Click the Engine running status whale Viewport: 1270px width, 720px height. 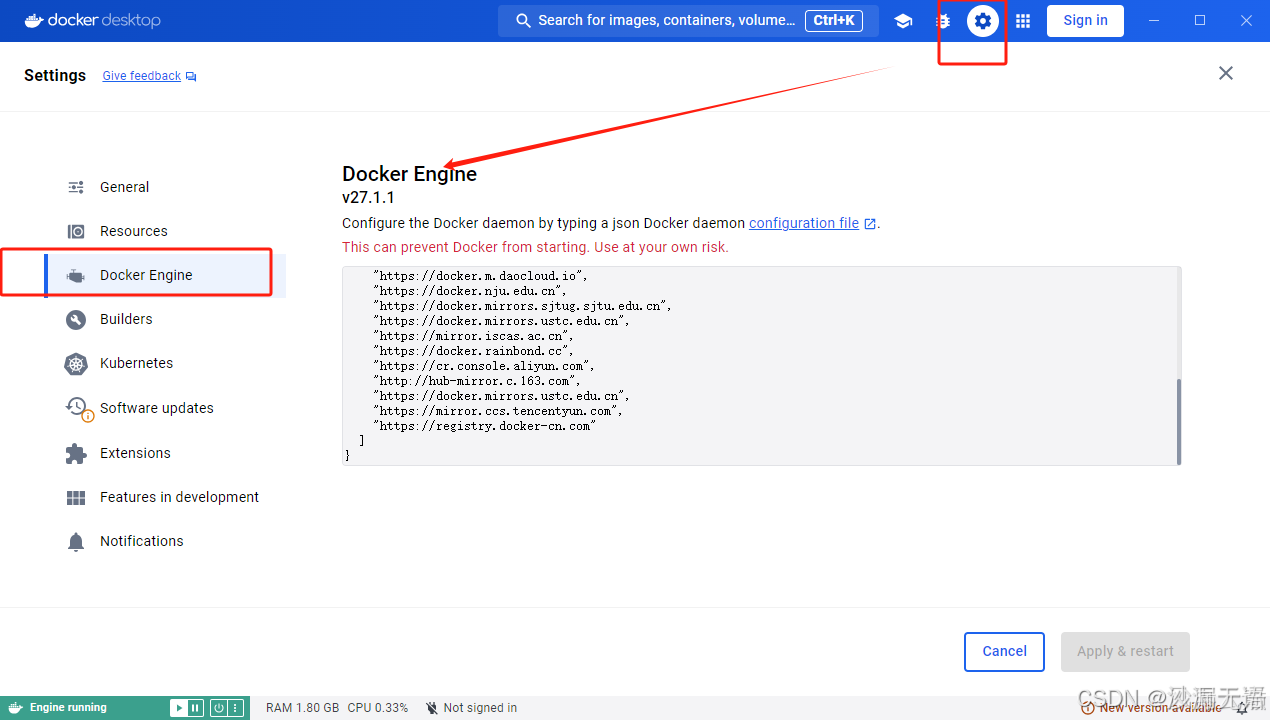(16, 708)
